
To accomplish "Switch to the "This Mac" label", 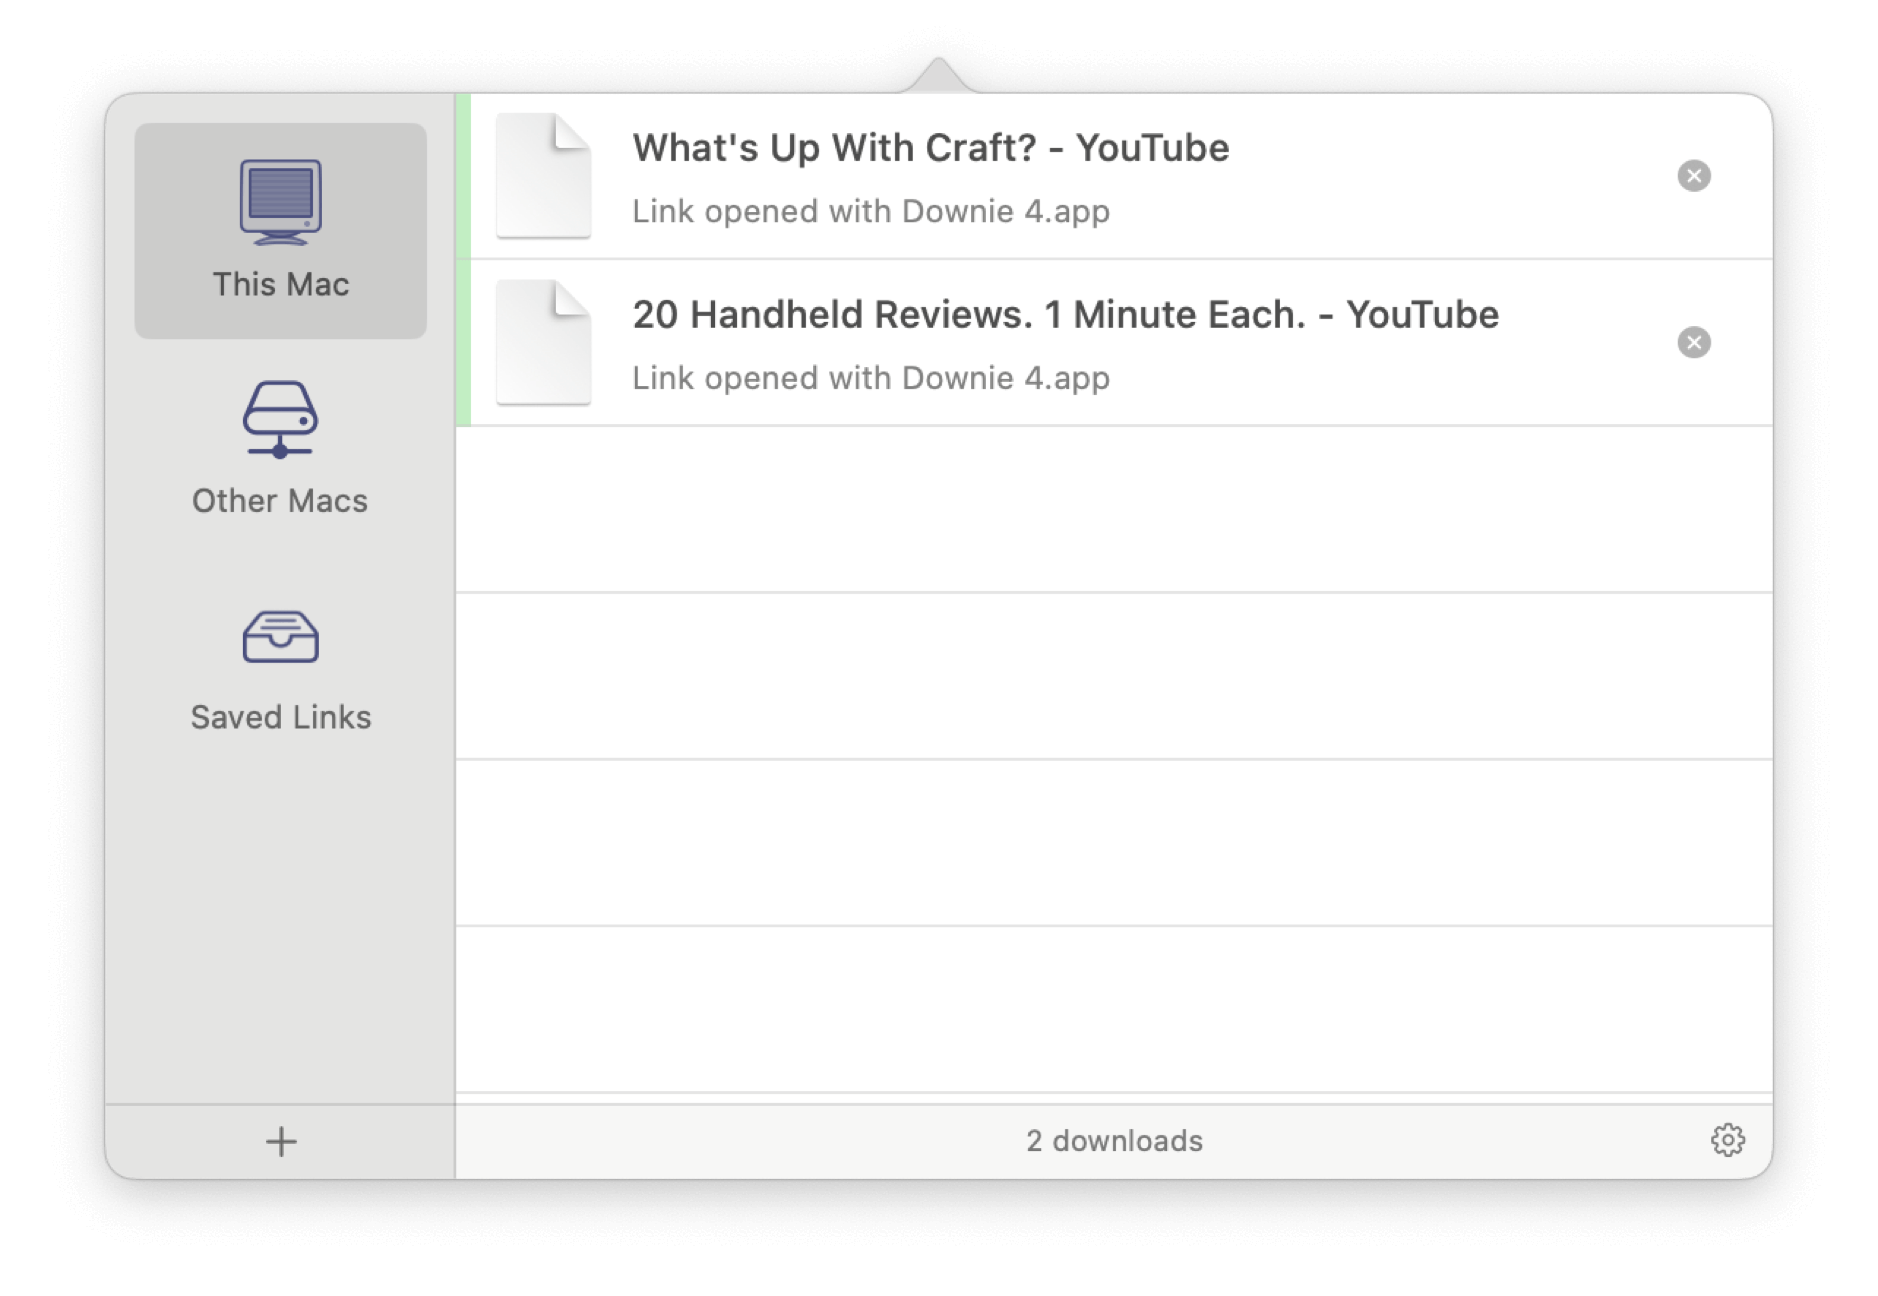I will tap(280, 285).
